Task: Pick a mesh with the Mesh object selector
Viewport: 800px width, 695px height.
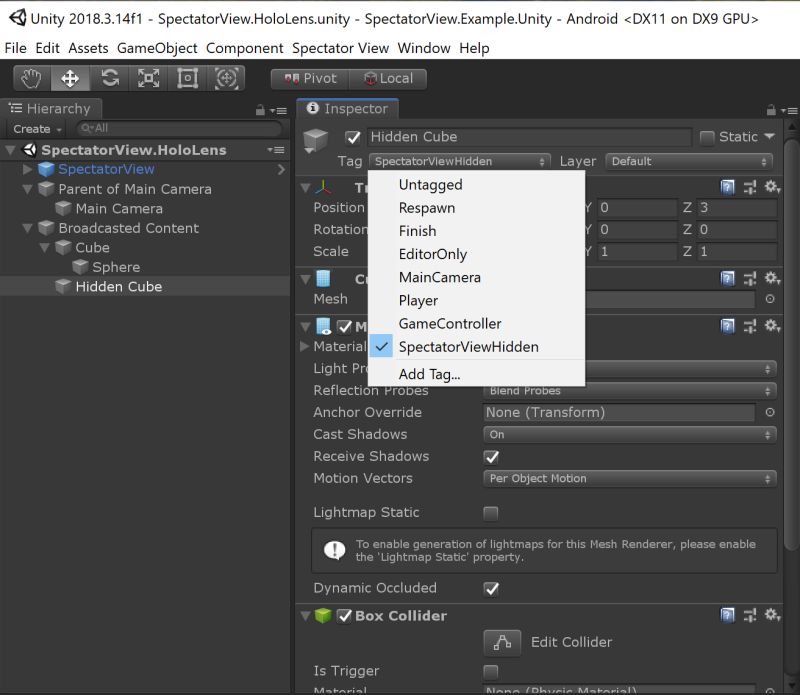Action: 770,299
